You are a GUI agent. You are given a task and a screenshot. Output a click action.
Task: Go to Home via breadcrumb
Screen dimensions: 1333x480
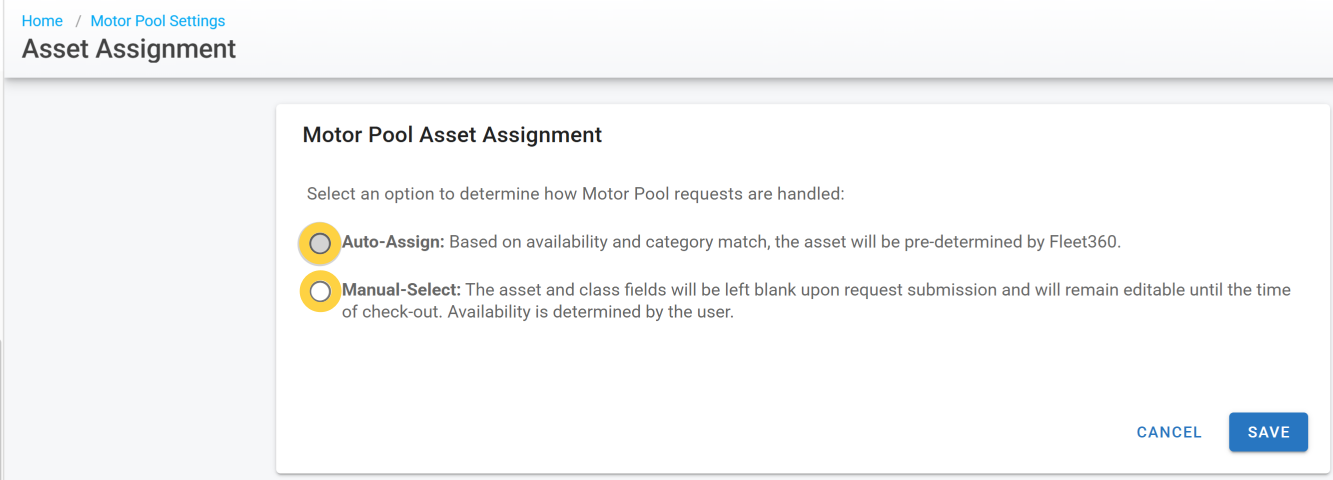[x=42, y=21]
